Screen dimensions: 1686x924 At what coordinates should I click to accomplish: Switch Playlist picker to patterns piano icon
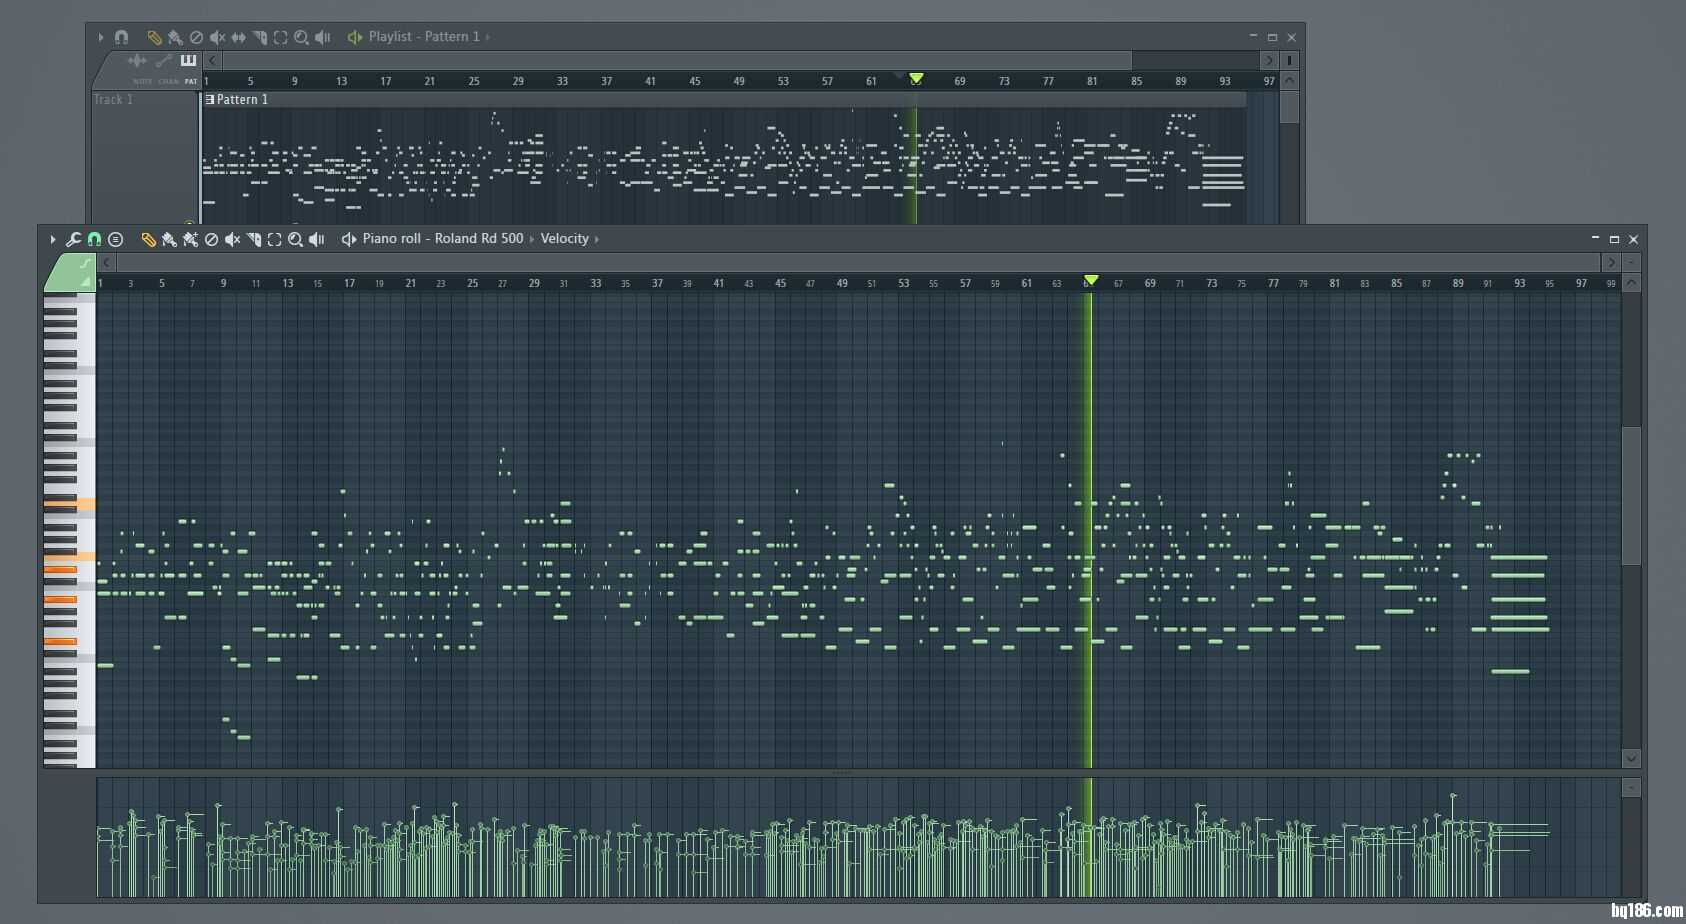pyautogui.click(x=188, y=61)
